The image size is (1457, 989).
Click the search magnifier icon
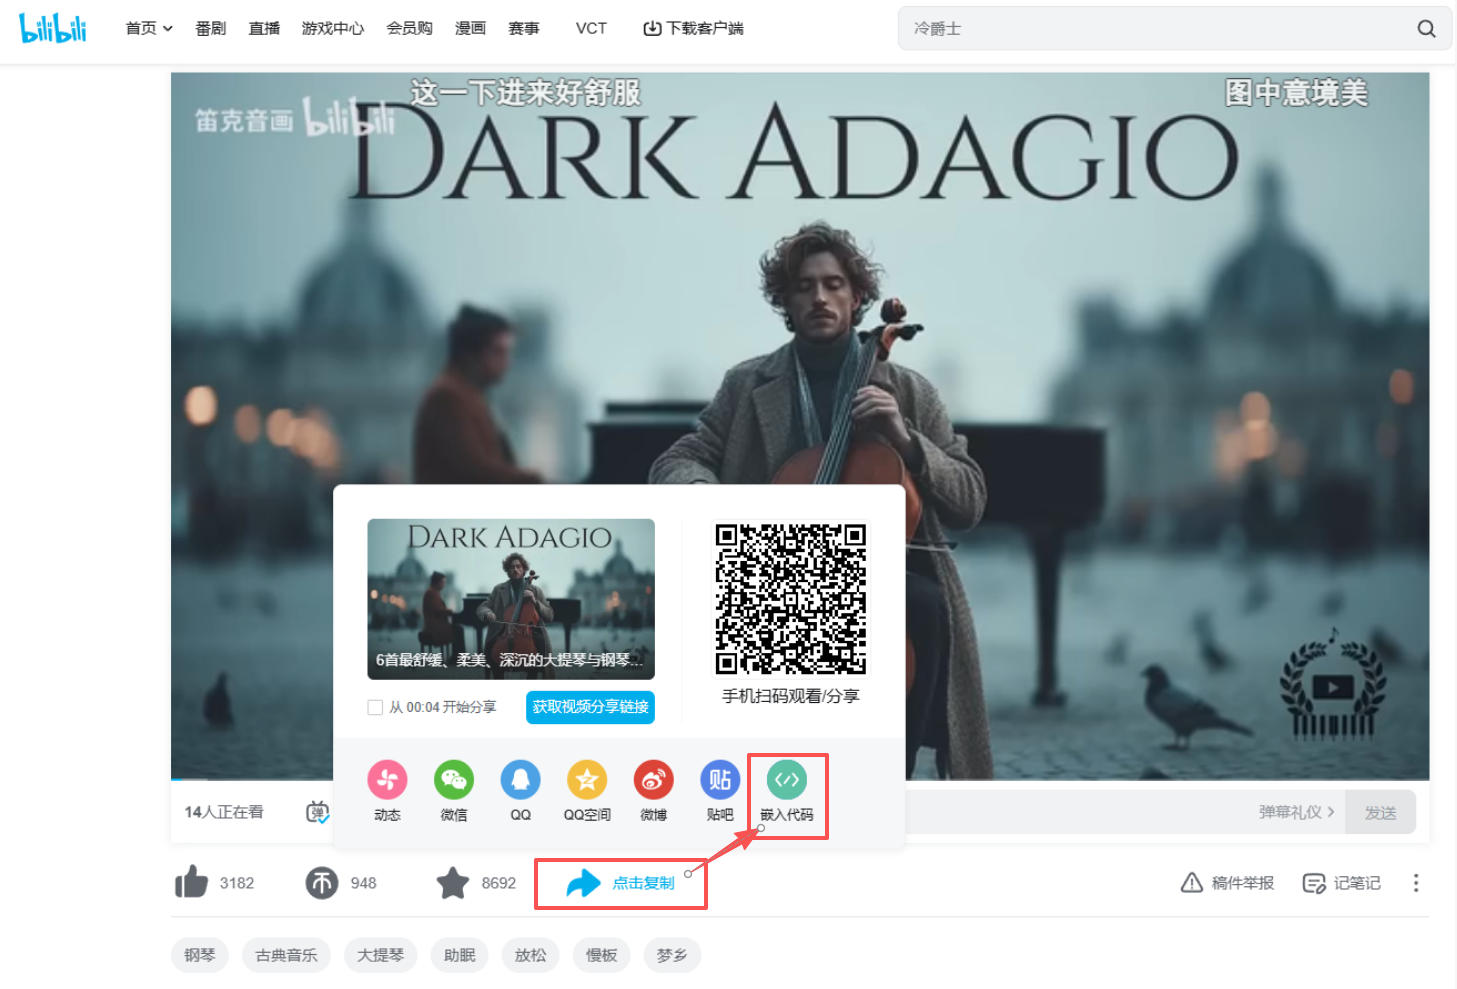coord(1426,29)
